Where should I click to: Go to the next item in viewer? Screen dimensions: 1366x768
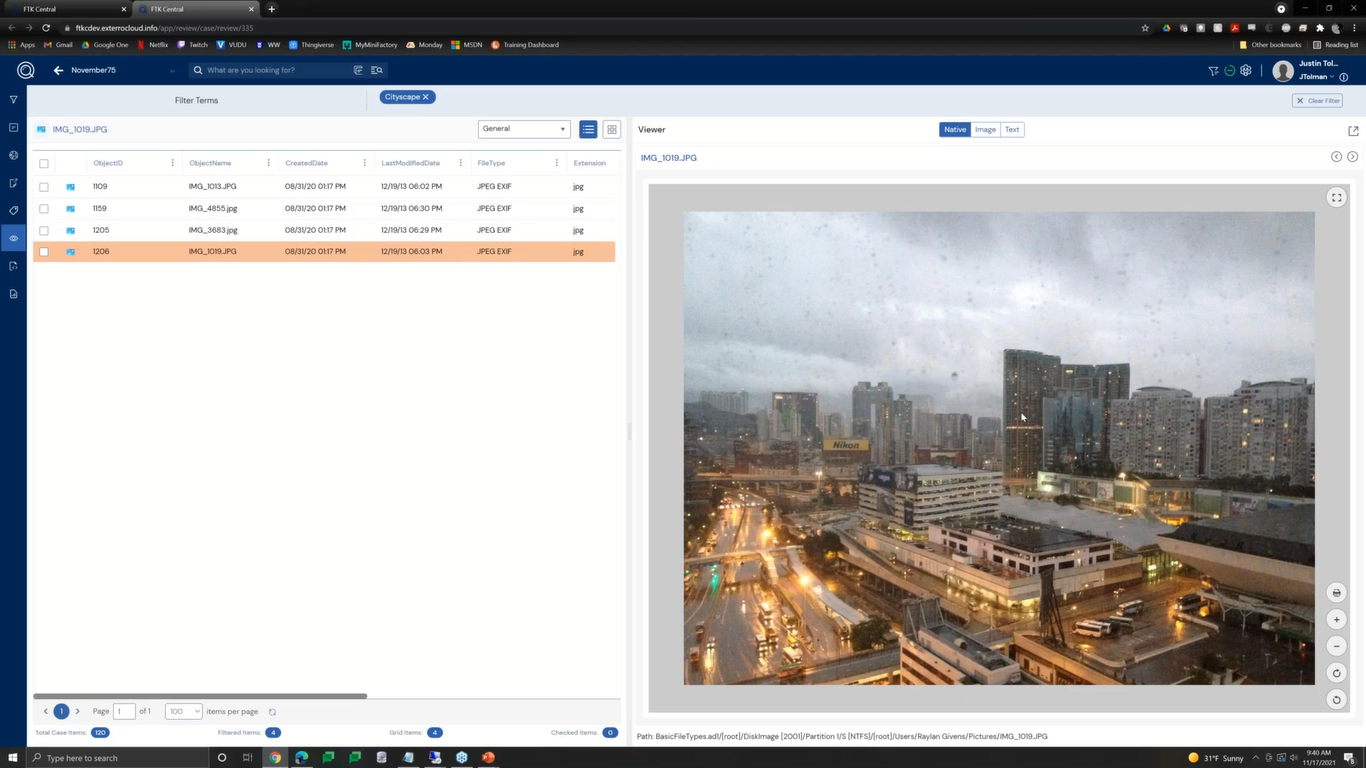tap(1352, 157)
